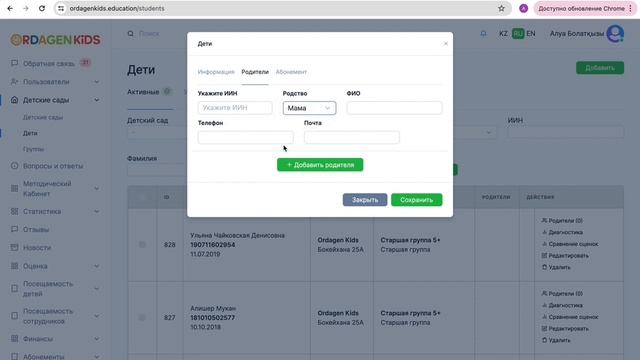The height and width of the screenshot is (360, 640).
Task: Click Удалить for student 827
Action: (x=556, y=340)
